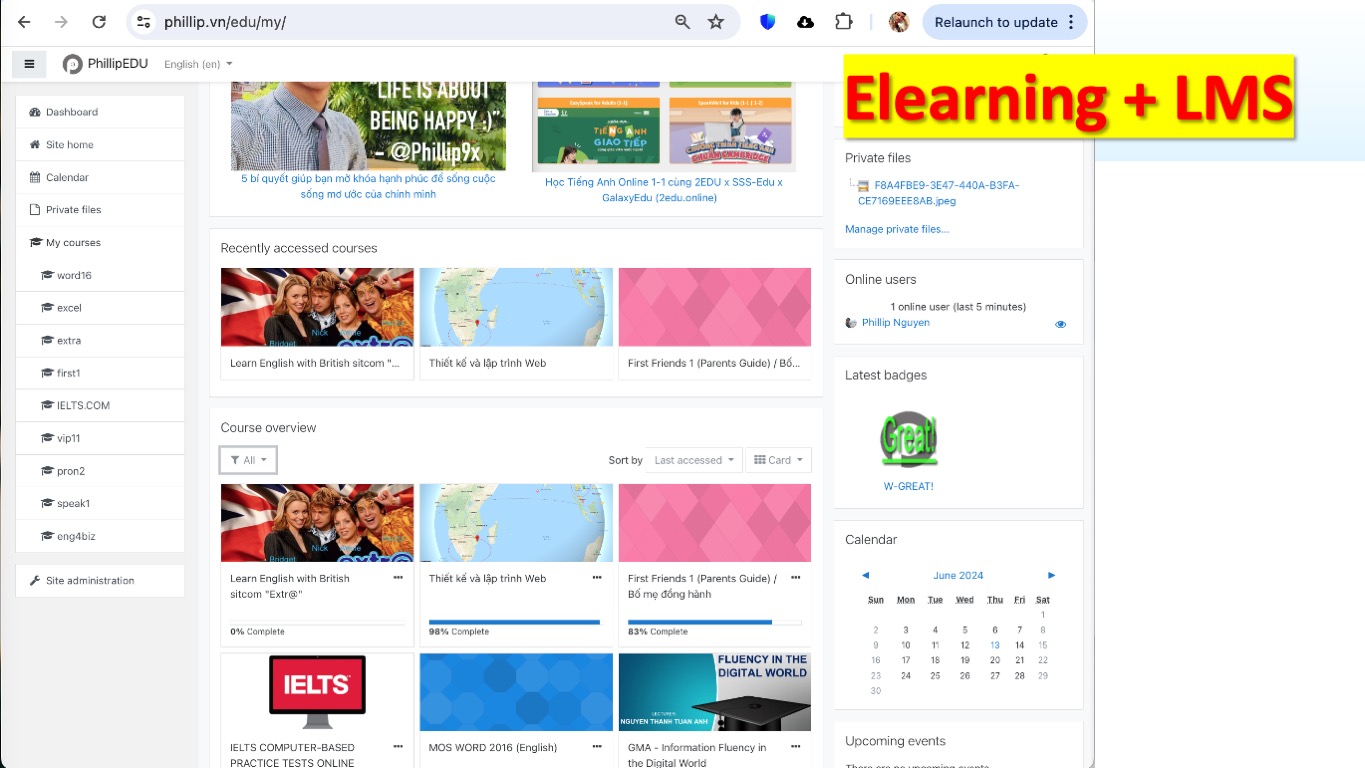Screen dimensions: 1365x768
Task: Select Site administration in sidebar
Action: pyautogui.click(x=89, y=580)
